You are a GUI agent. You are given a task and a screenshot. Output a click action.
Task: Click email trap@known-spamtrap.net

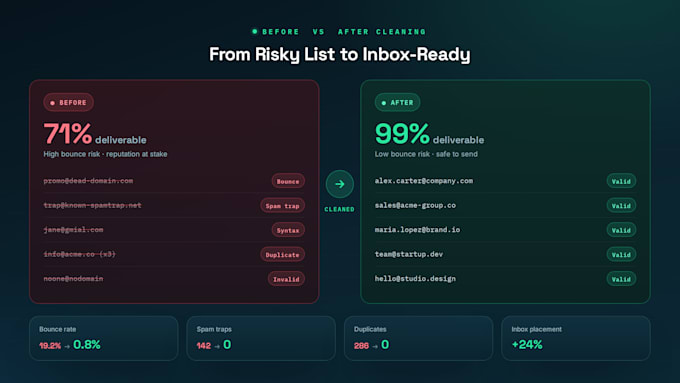point(92,205)
